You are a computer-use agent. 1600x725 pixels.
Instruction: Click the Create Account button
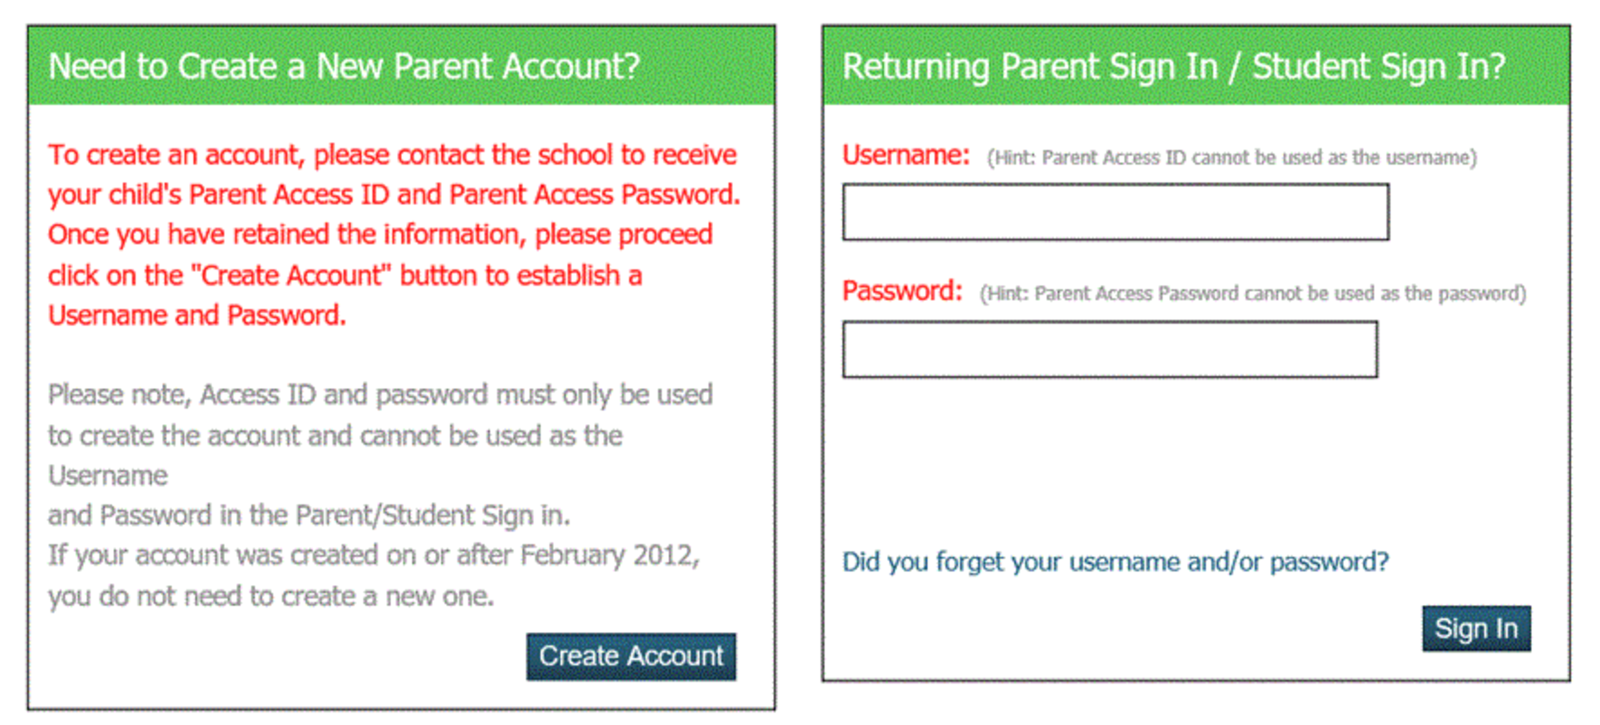tap(631, 656)
